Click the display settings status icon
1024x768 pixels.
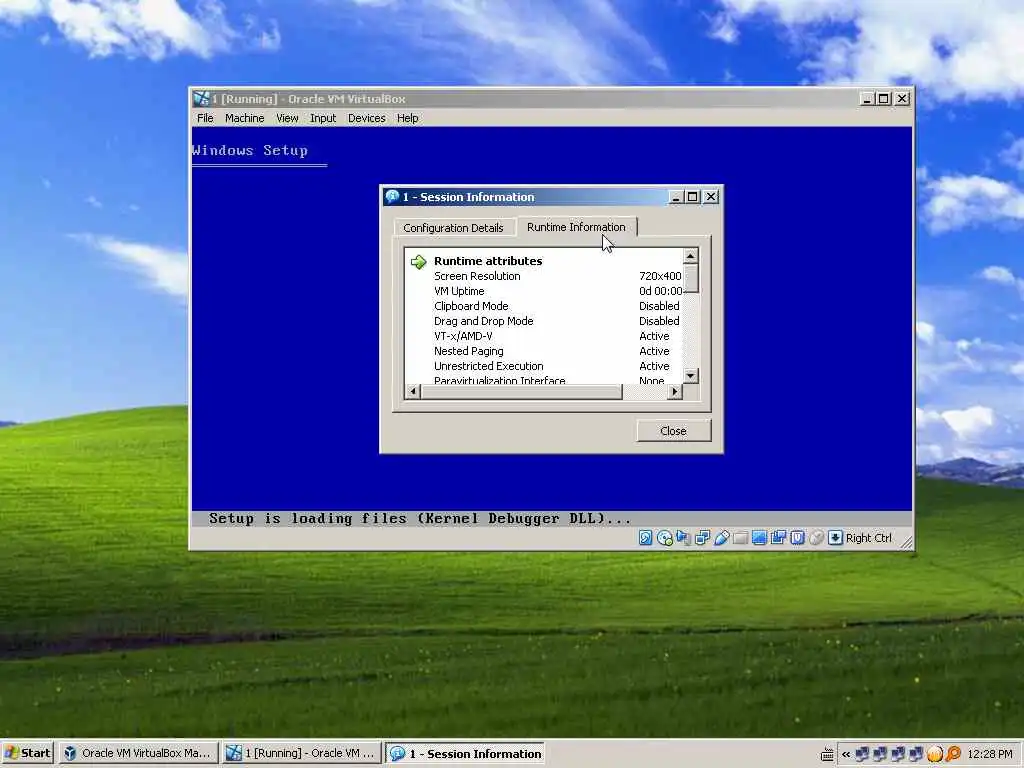point(759,537)
